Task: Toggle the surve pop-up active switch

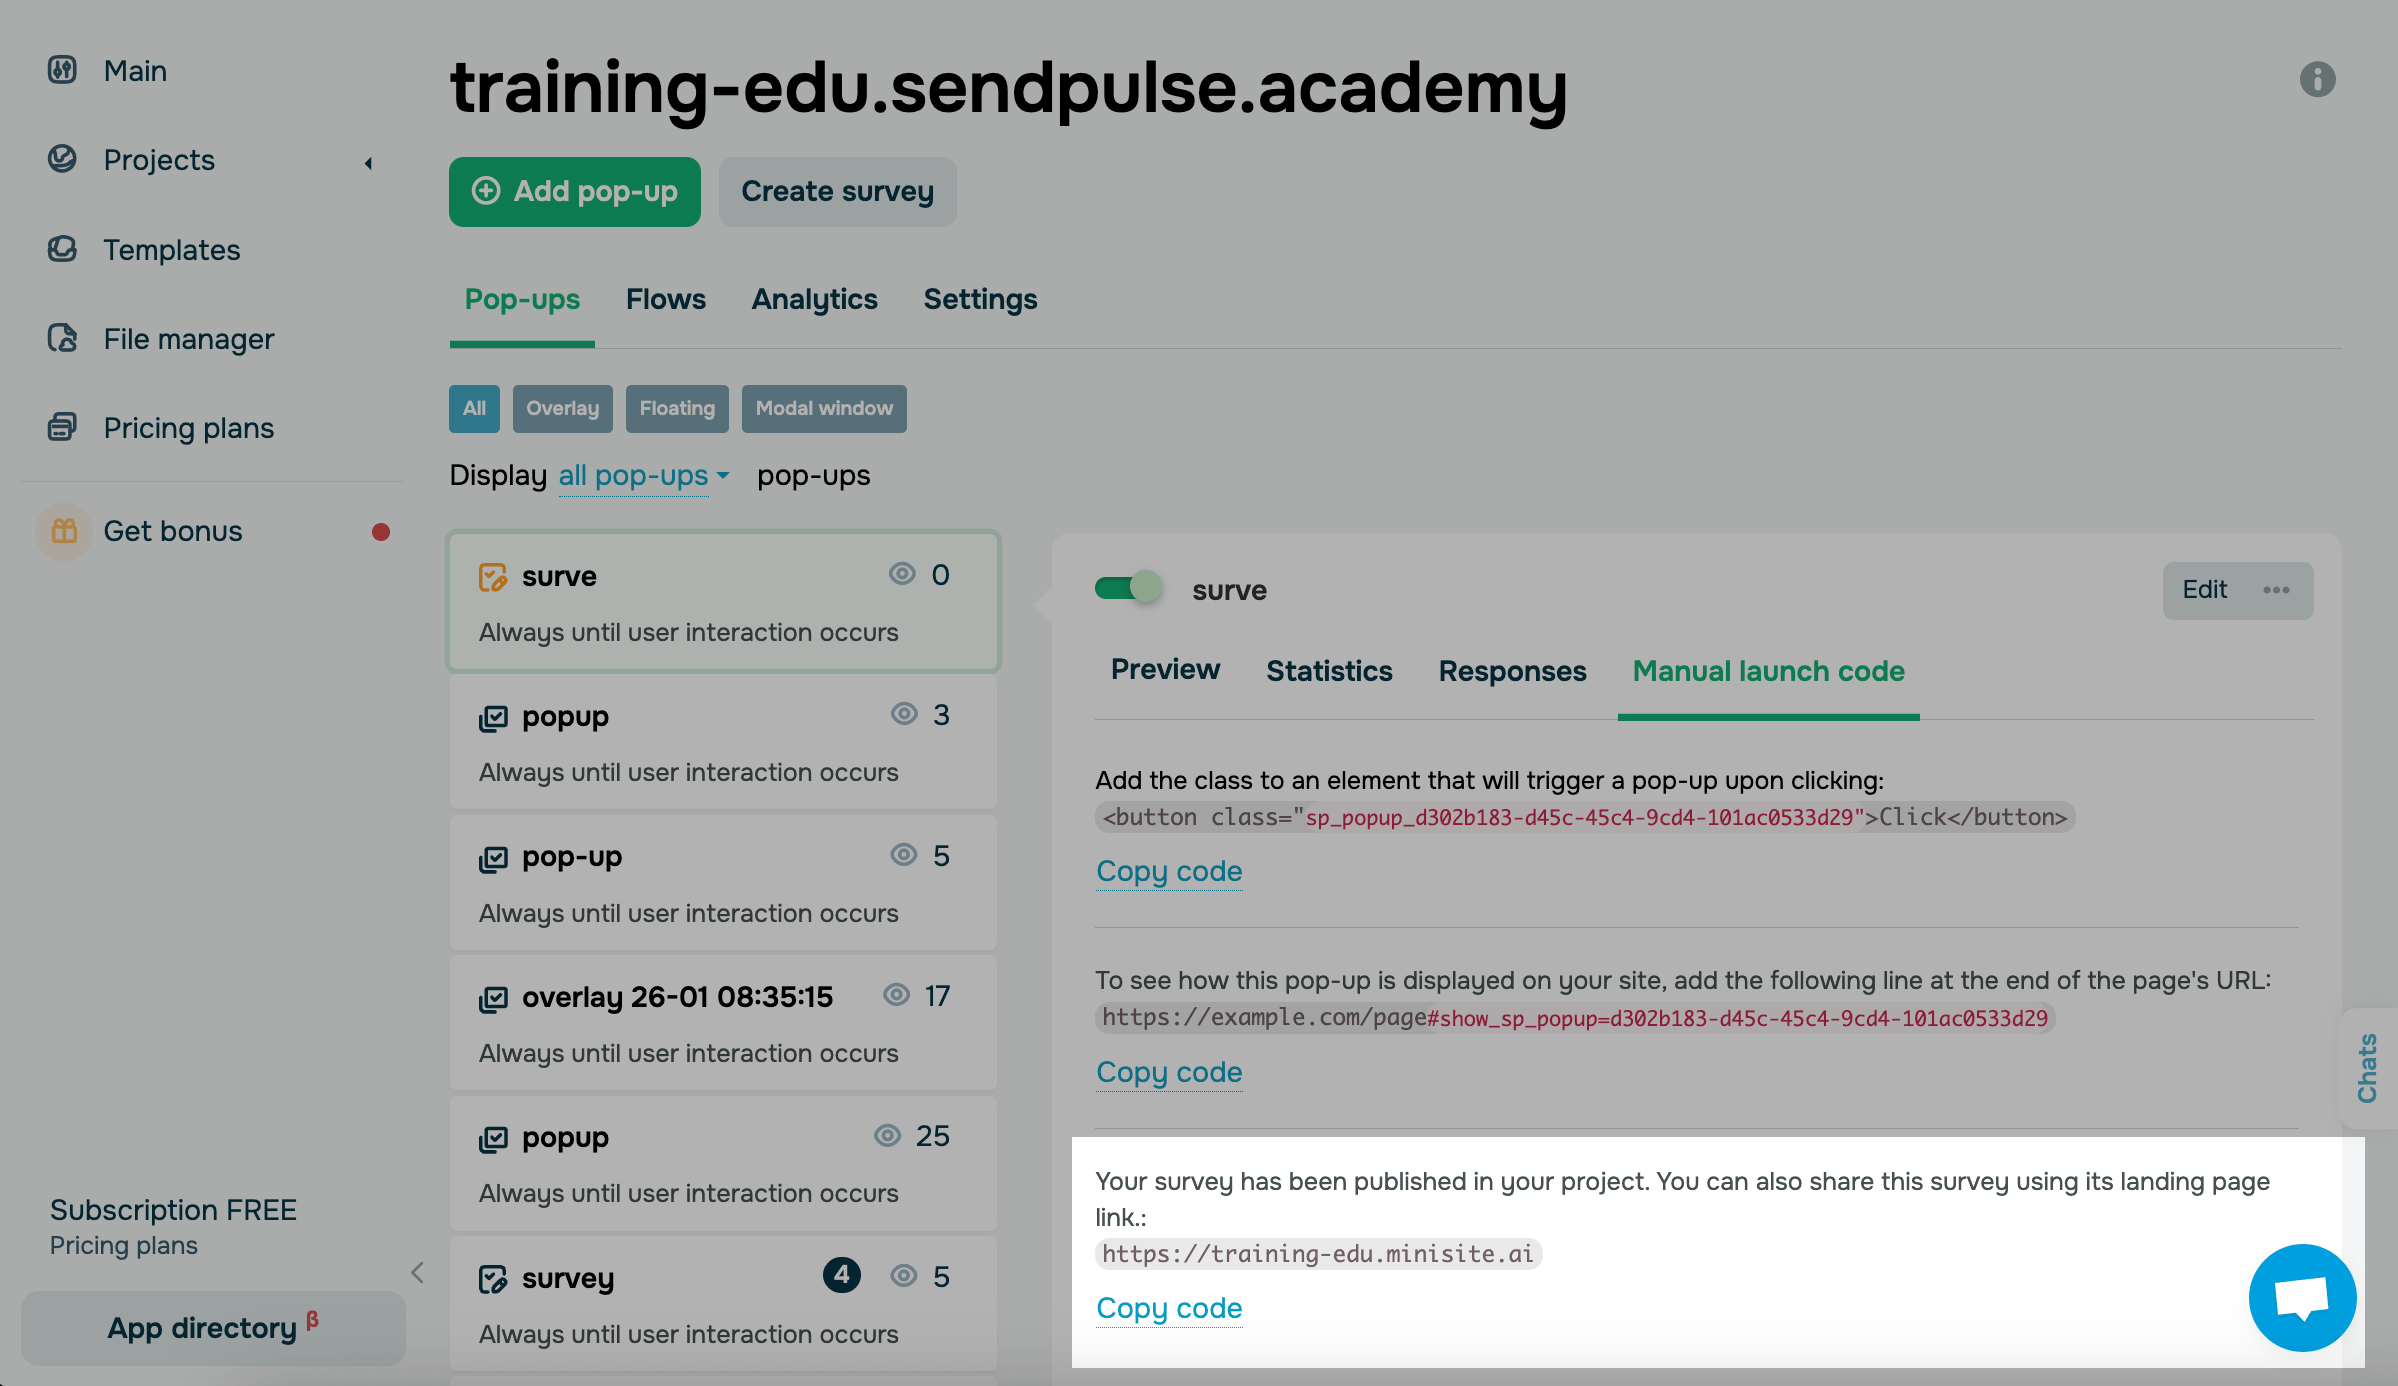Action: pos(1128,588)
